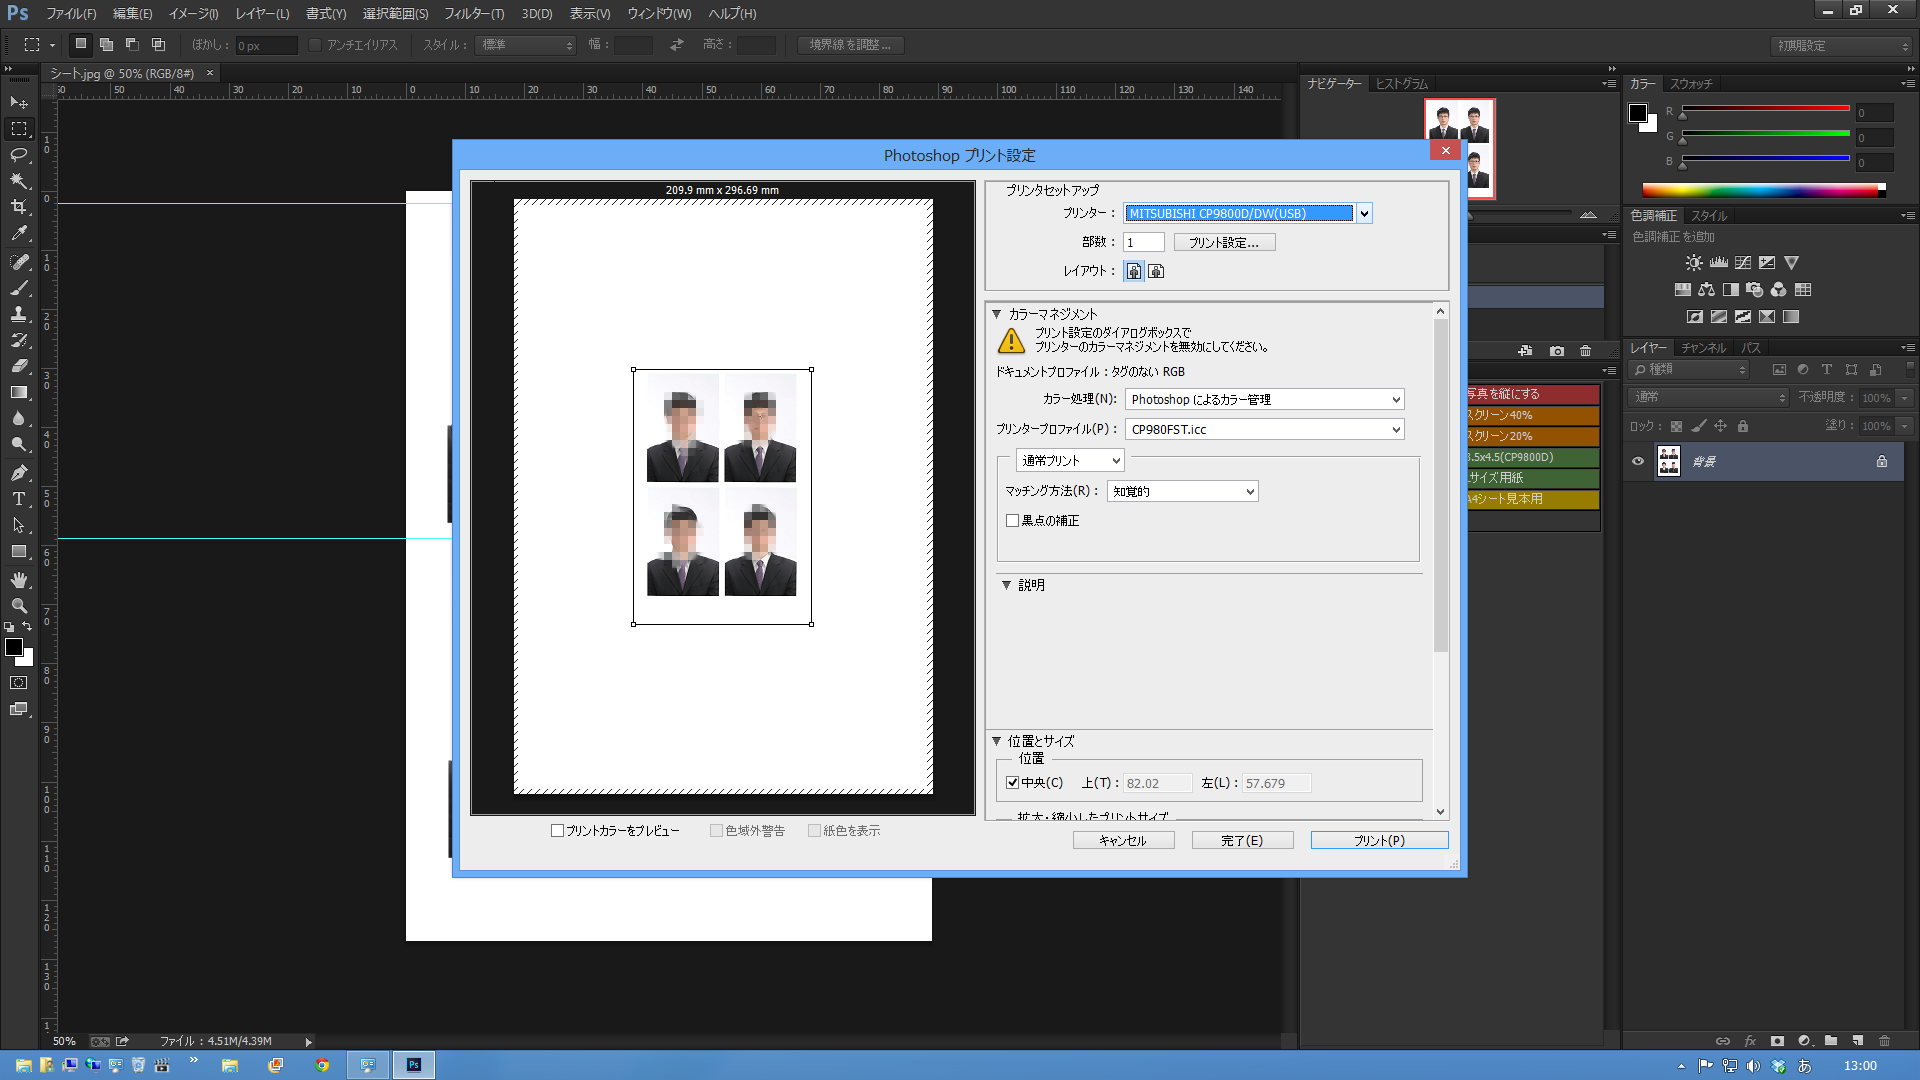This screenshot has width=1920, height=1080.
Task: Select the Eyedropper tool
Action: coord(19,233)
